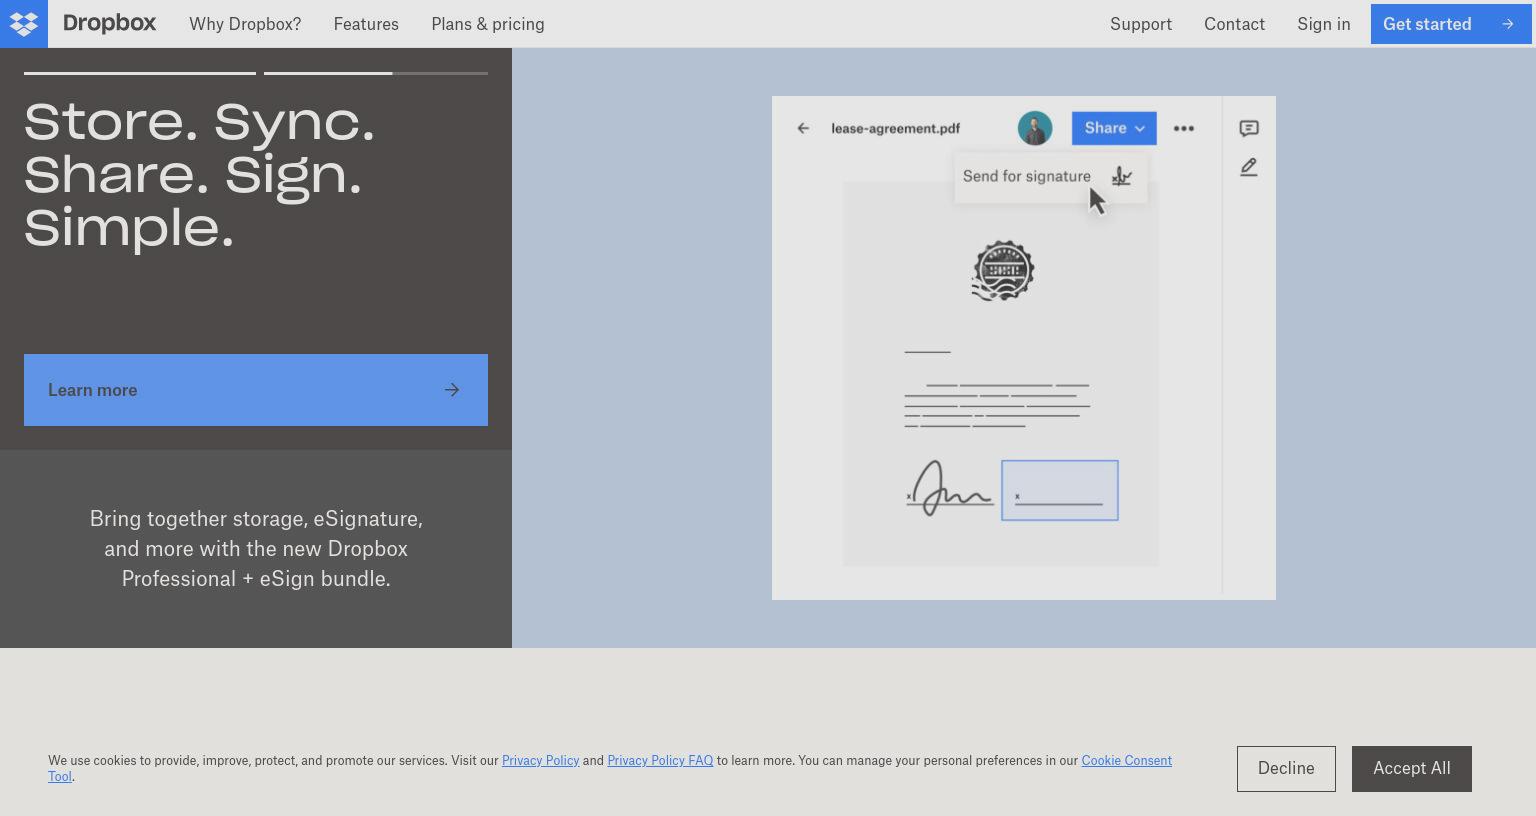Open the three-dot more options menu
The height and width of the screenshot is (816, 1536).
tap(1184, 128)
